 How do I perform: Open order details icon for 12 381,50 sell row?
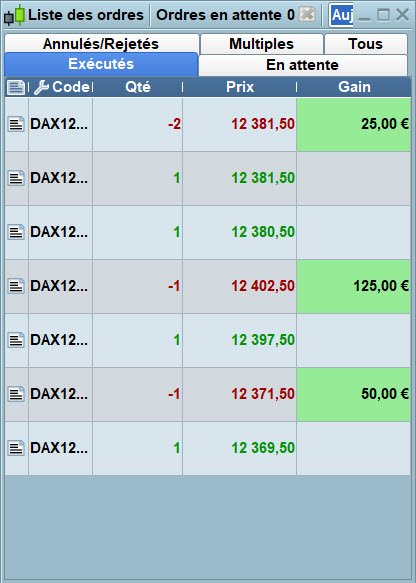click(x=16, y=124)
